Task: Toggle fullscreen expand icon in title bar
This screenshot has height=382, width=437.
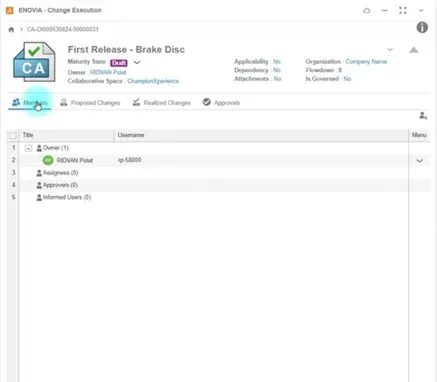Action: [403, 11]
